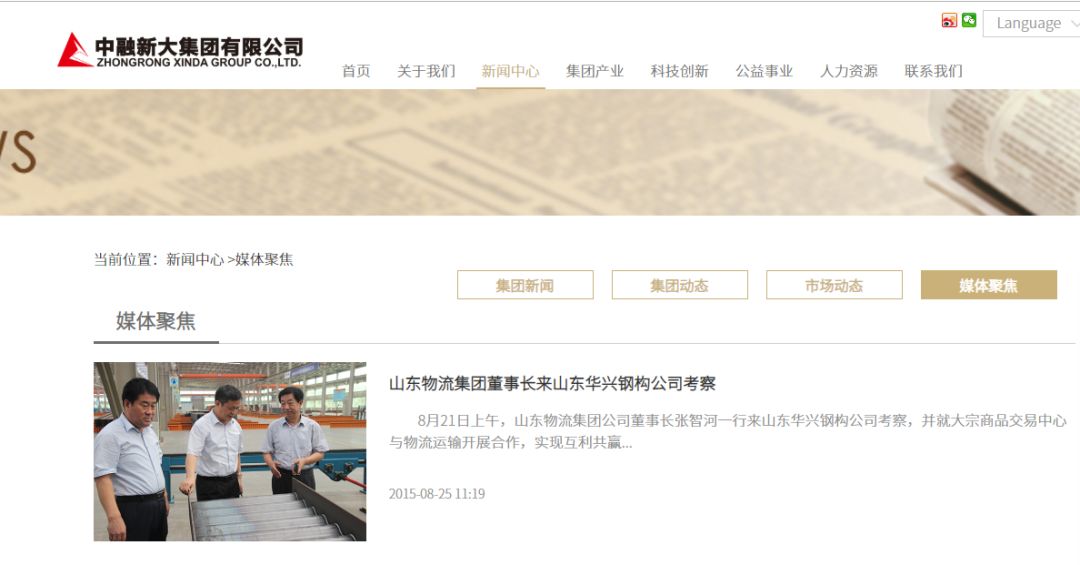Viewport: 1080px width, 565px height.
Task: Click the 媒体聚焦 section heading
Action: pos(156,321)
